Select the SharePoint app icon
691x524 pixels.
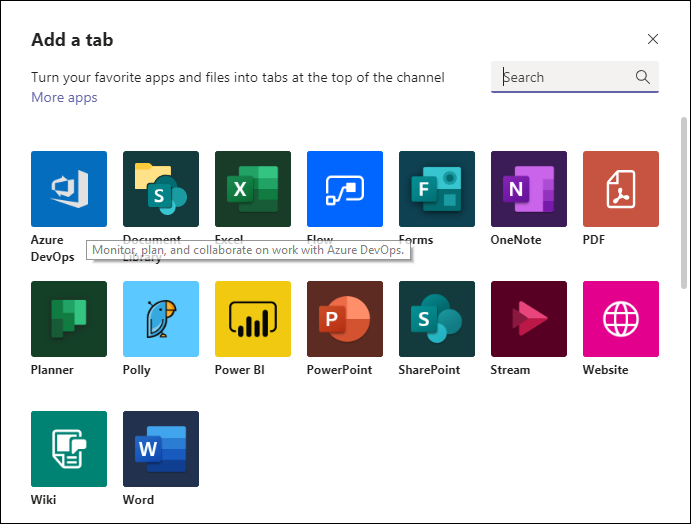click(437, 319)
